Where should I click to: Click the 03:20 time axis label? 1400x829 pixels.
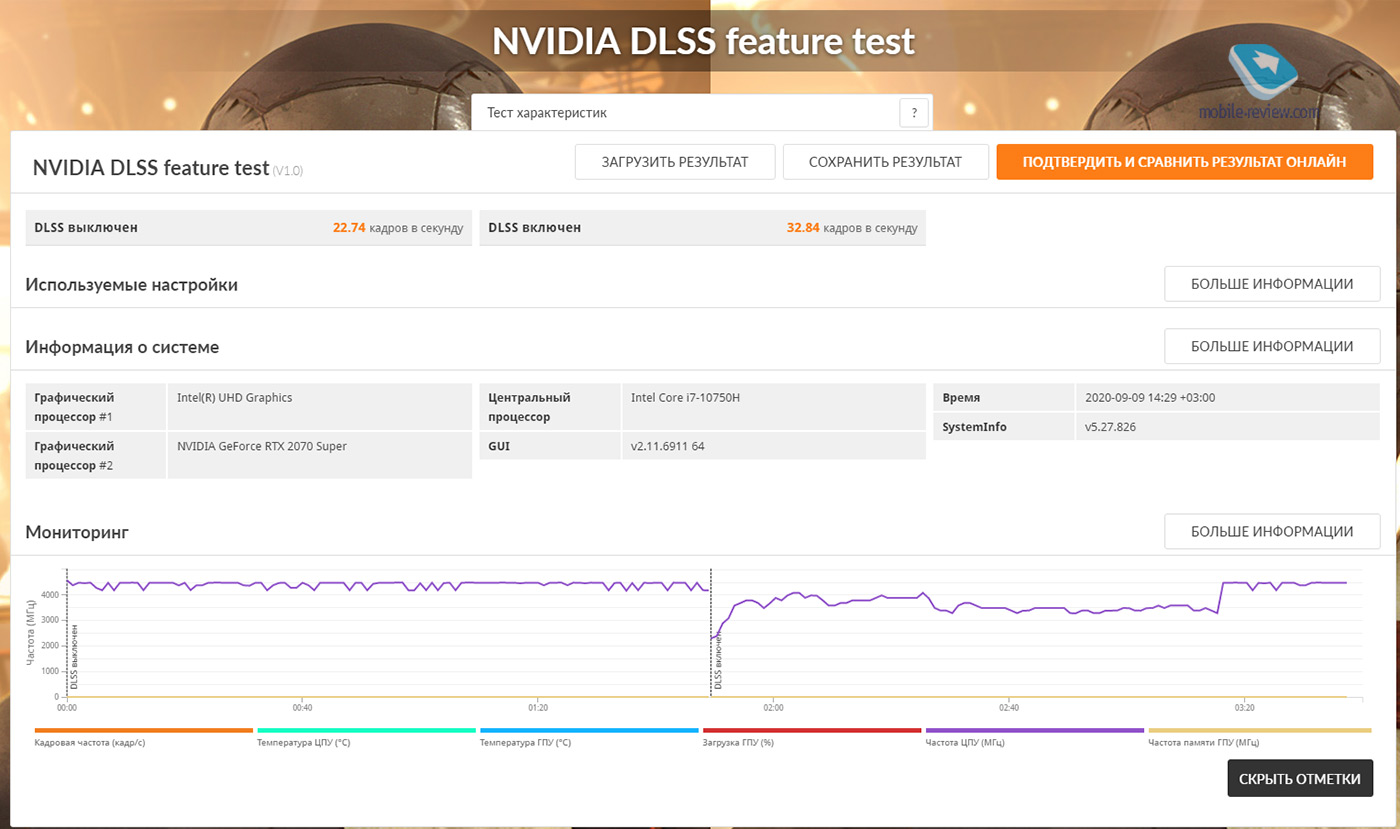tap(1244, 708)
